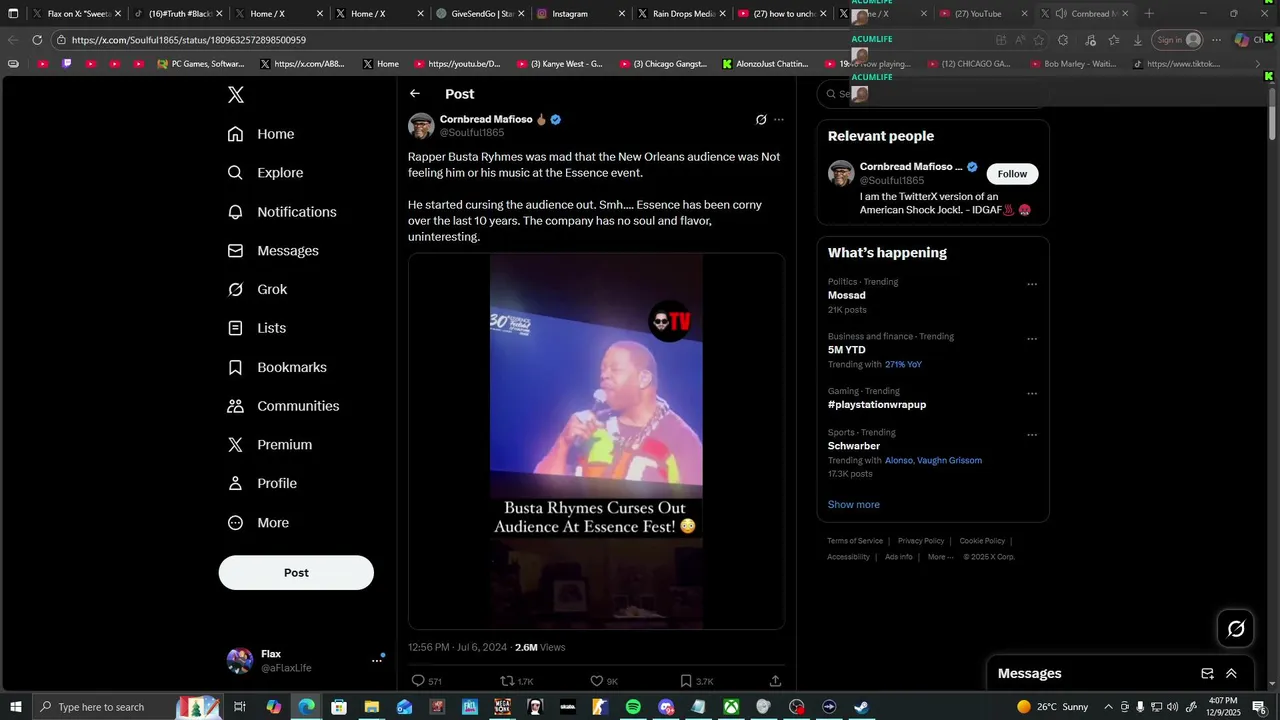
Task: Open Mossad trending topic
Action: pos(846,296)
